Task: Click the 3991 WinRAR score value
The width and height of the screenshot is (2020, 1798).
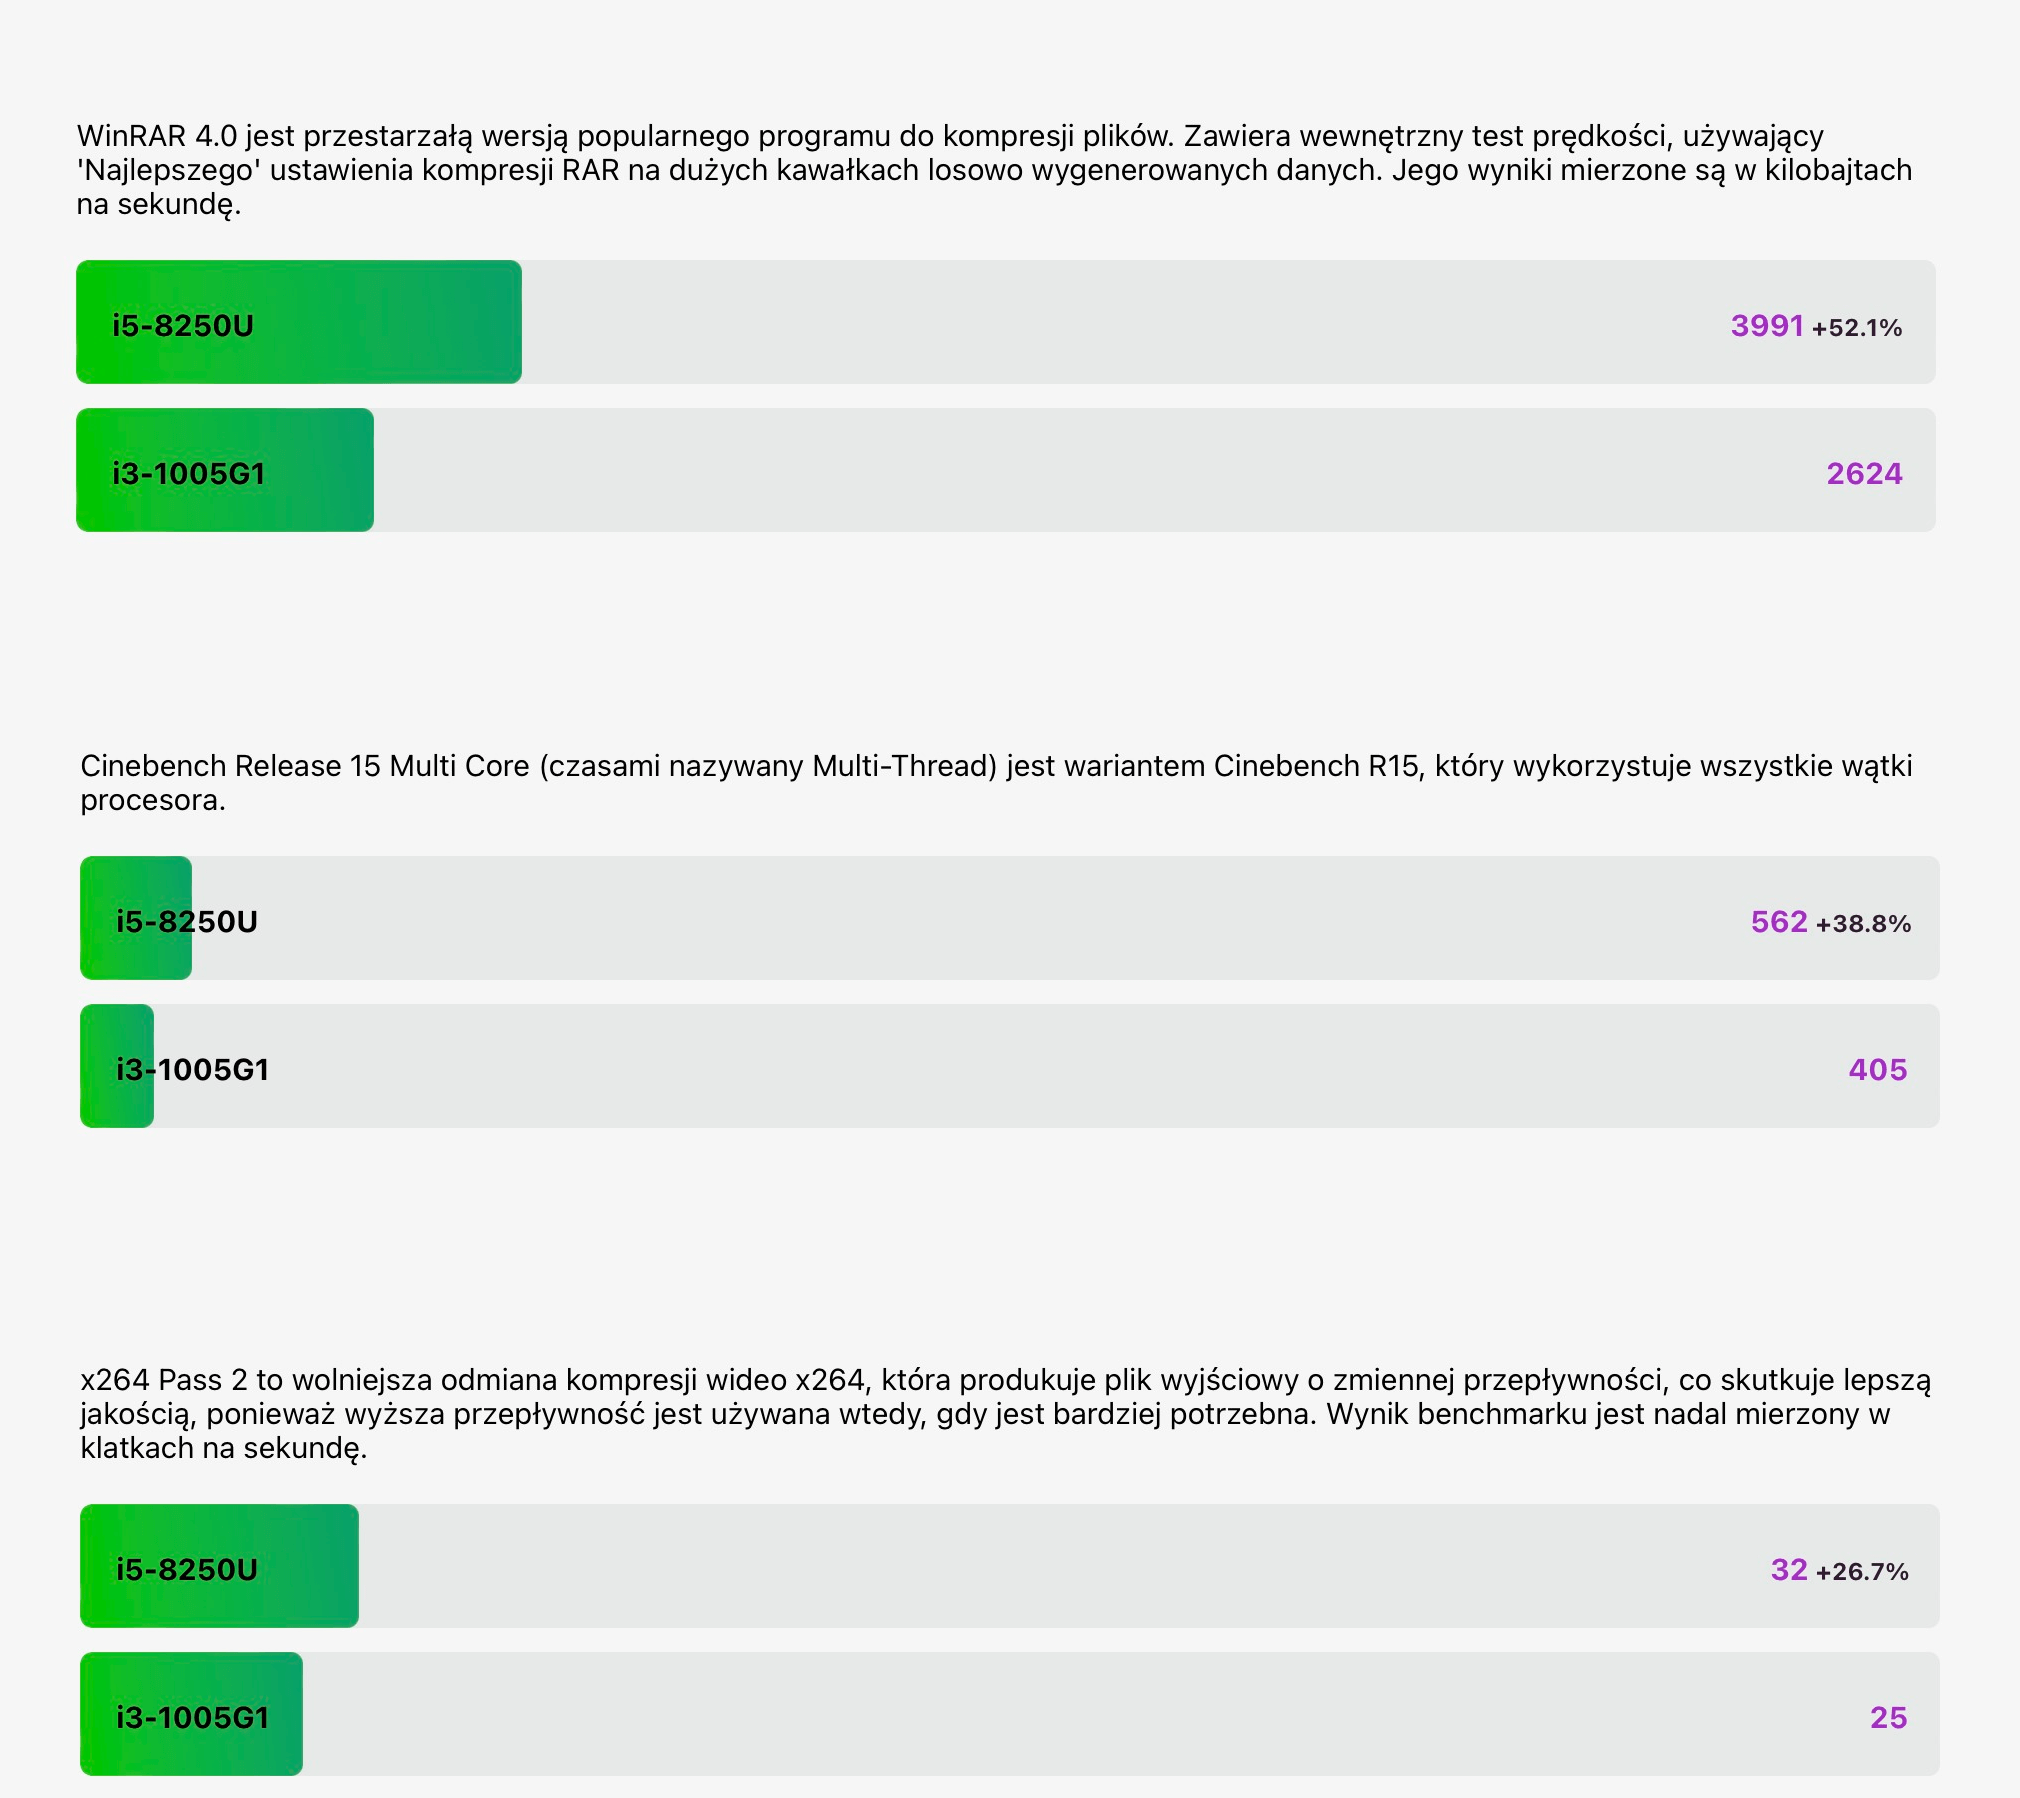Action: tap(1766, 326)
